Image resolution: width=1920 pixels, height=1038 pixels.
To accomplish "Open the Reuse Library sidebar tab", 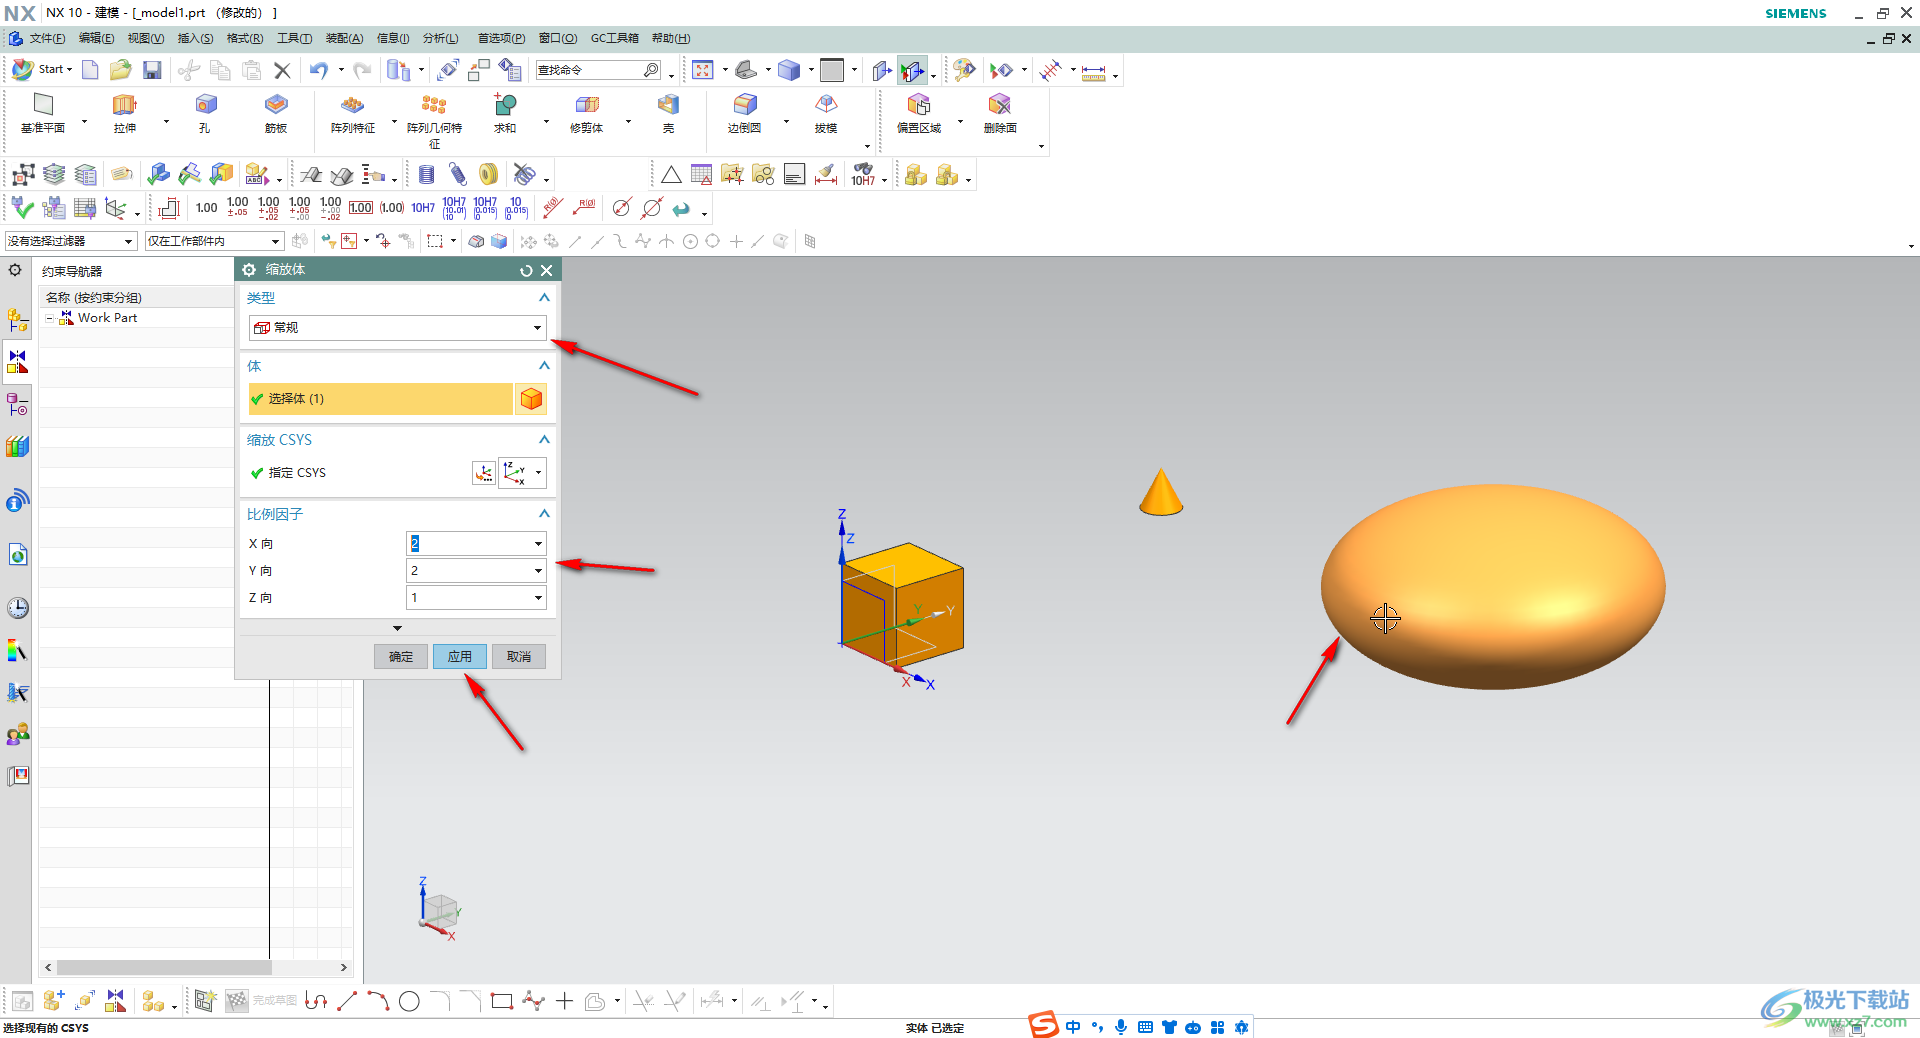I will [x=17, y=446].
